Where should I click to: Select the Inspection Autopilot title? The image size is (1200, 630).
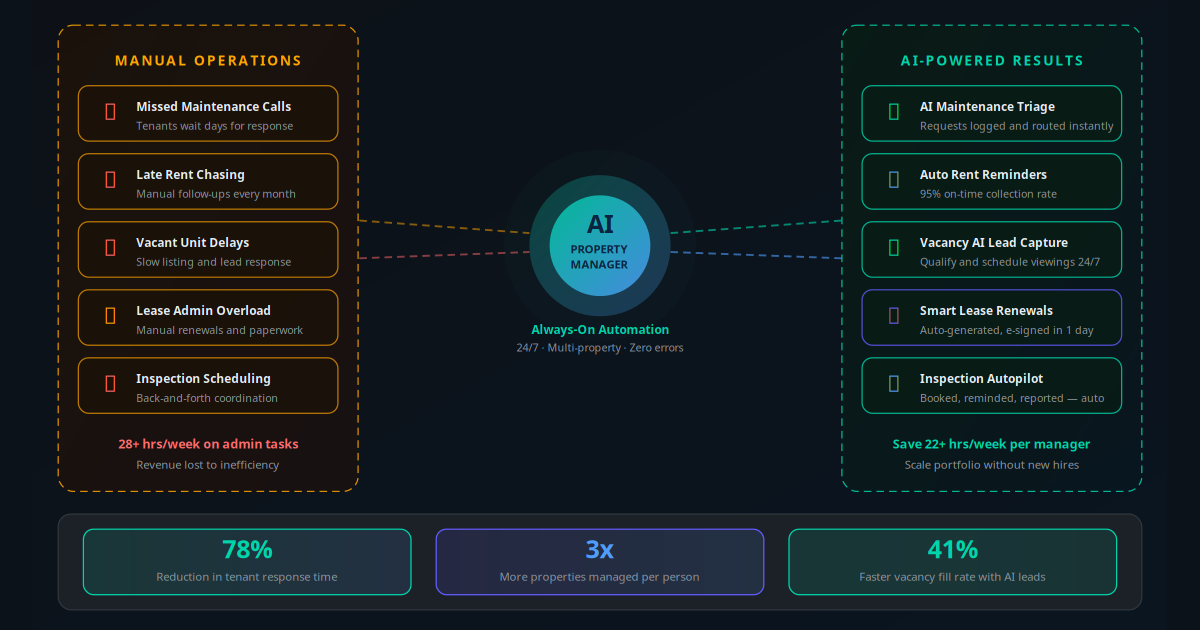point(981,378)
